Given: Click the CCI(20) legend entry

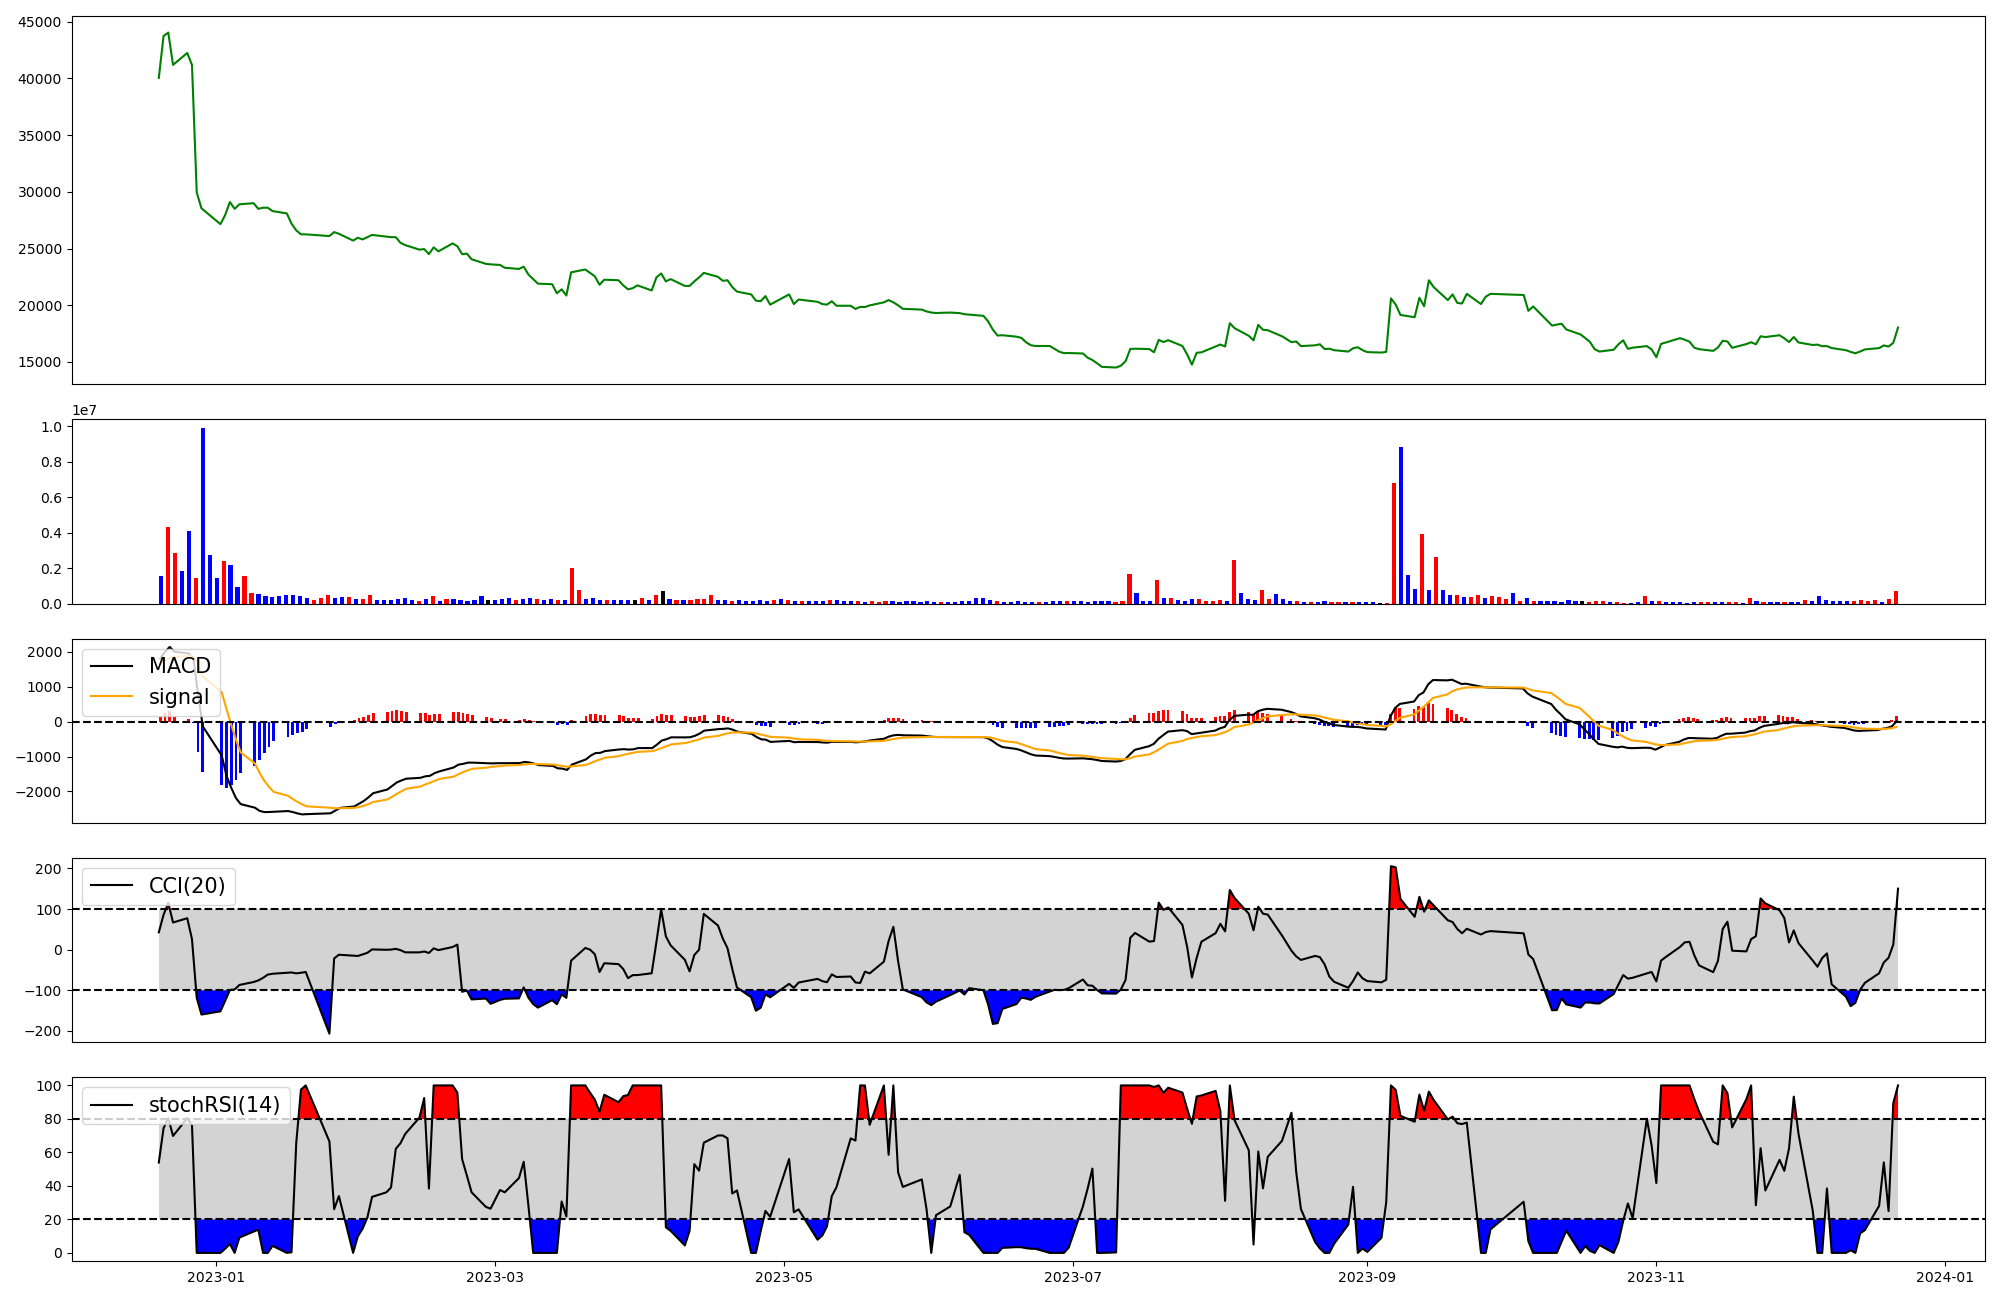Looking at the screenshot, I should (x=186, y=886).
